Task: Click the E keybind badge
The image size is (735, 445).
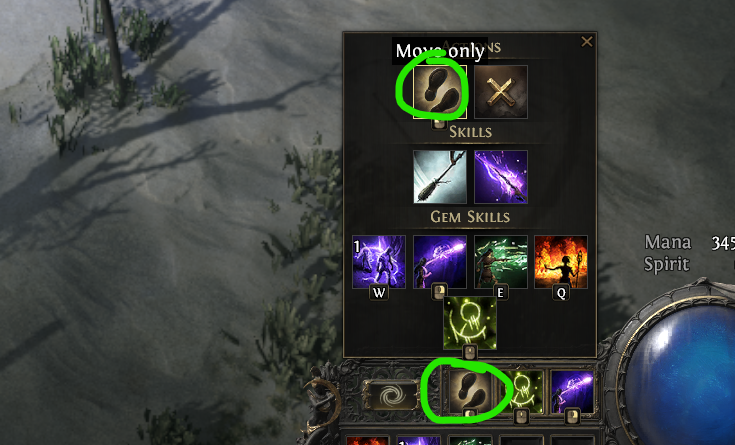Action: 500,293
